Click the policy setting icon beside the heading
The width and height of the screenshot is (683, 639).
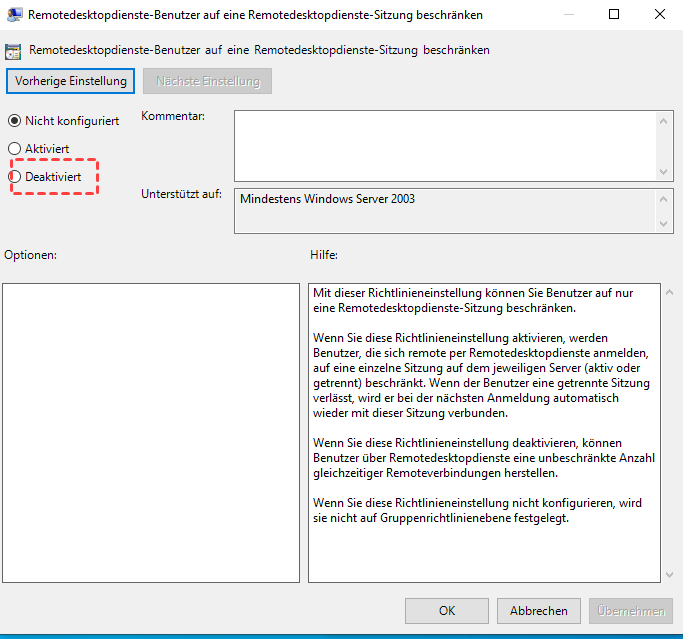14,49
